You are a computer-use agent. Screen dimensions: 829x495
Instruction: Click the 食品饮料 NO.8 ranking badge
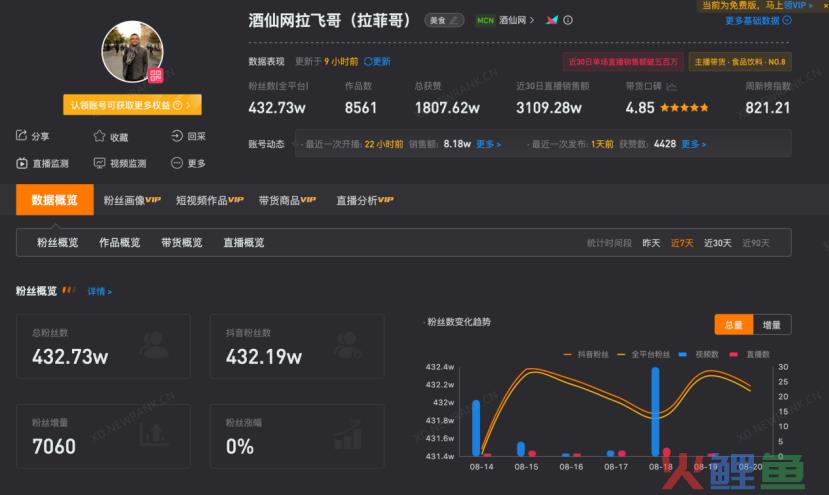coord(740,62)
